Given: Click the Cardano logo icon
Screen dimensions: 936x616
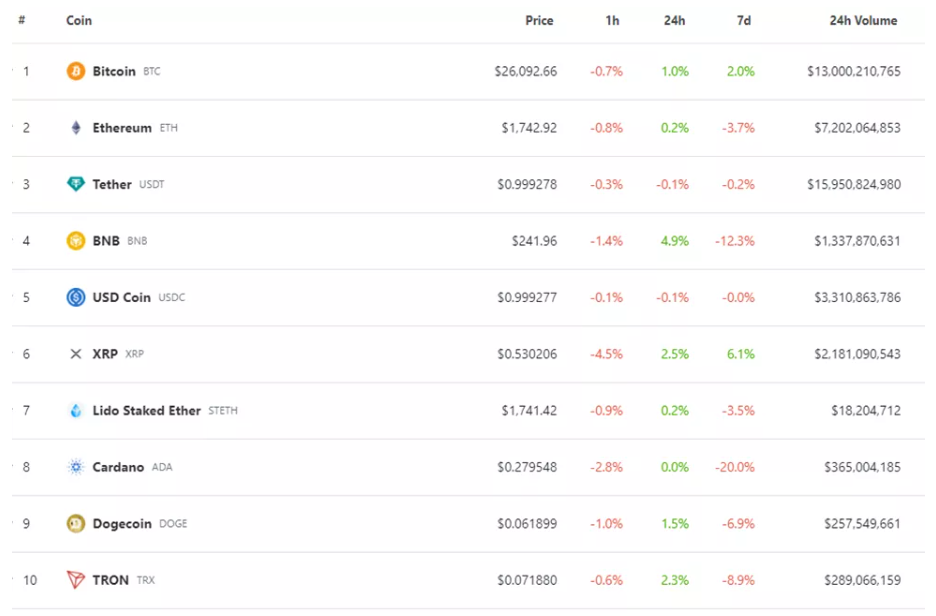Looking at the screenshot, I should pos(75,467).
